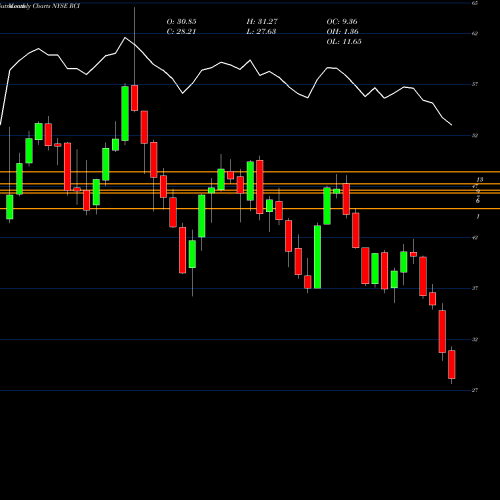
Task: Click the "OC: 9.36" reading
Action: point(342,22)
